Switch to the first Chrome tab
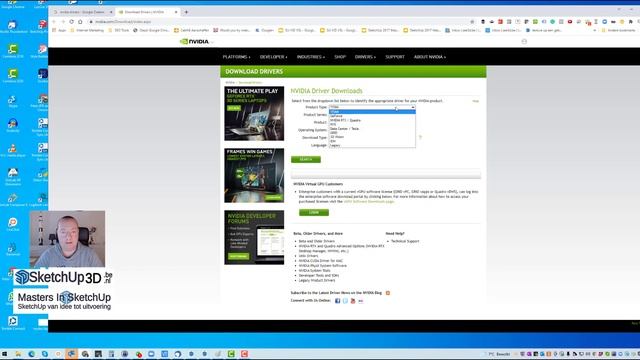 tap(83, 12)
